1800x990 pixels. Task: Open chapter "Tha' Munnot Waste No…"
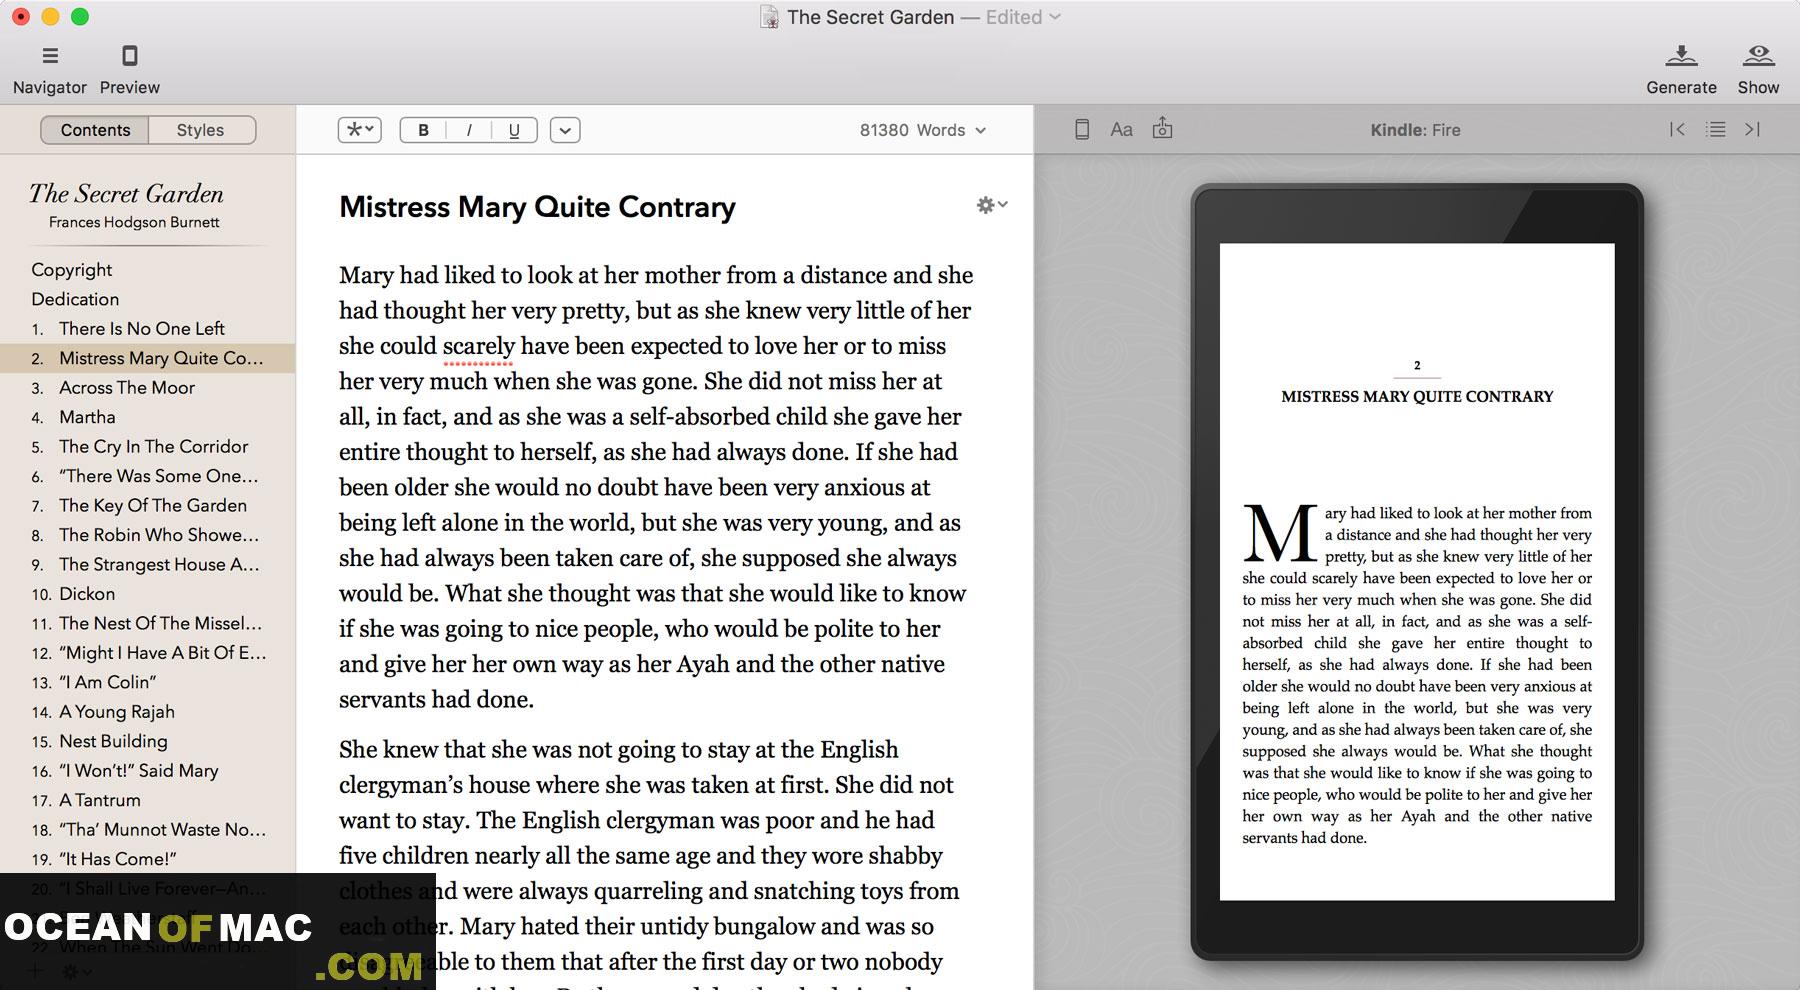point(148,830)
